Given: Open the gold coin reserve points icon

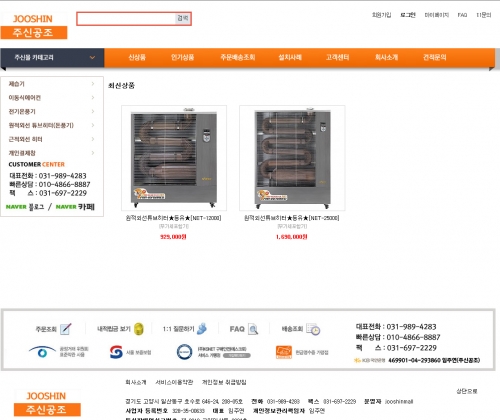Looking at the screenshot, I should (139, 329).
